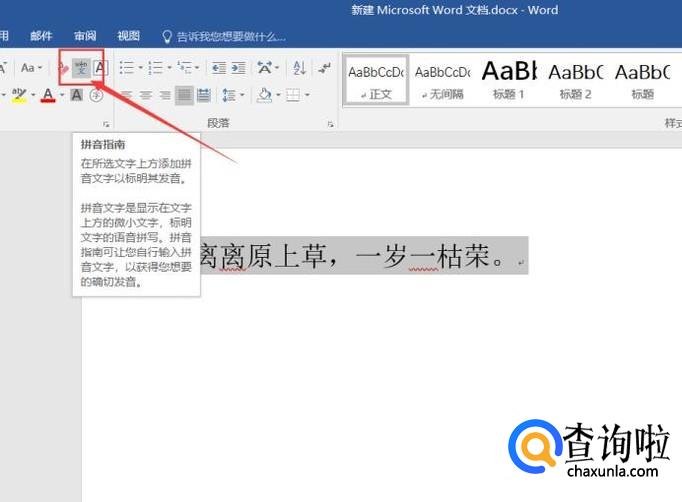Open the Font dialog launcher

pos(106,124)
